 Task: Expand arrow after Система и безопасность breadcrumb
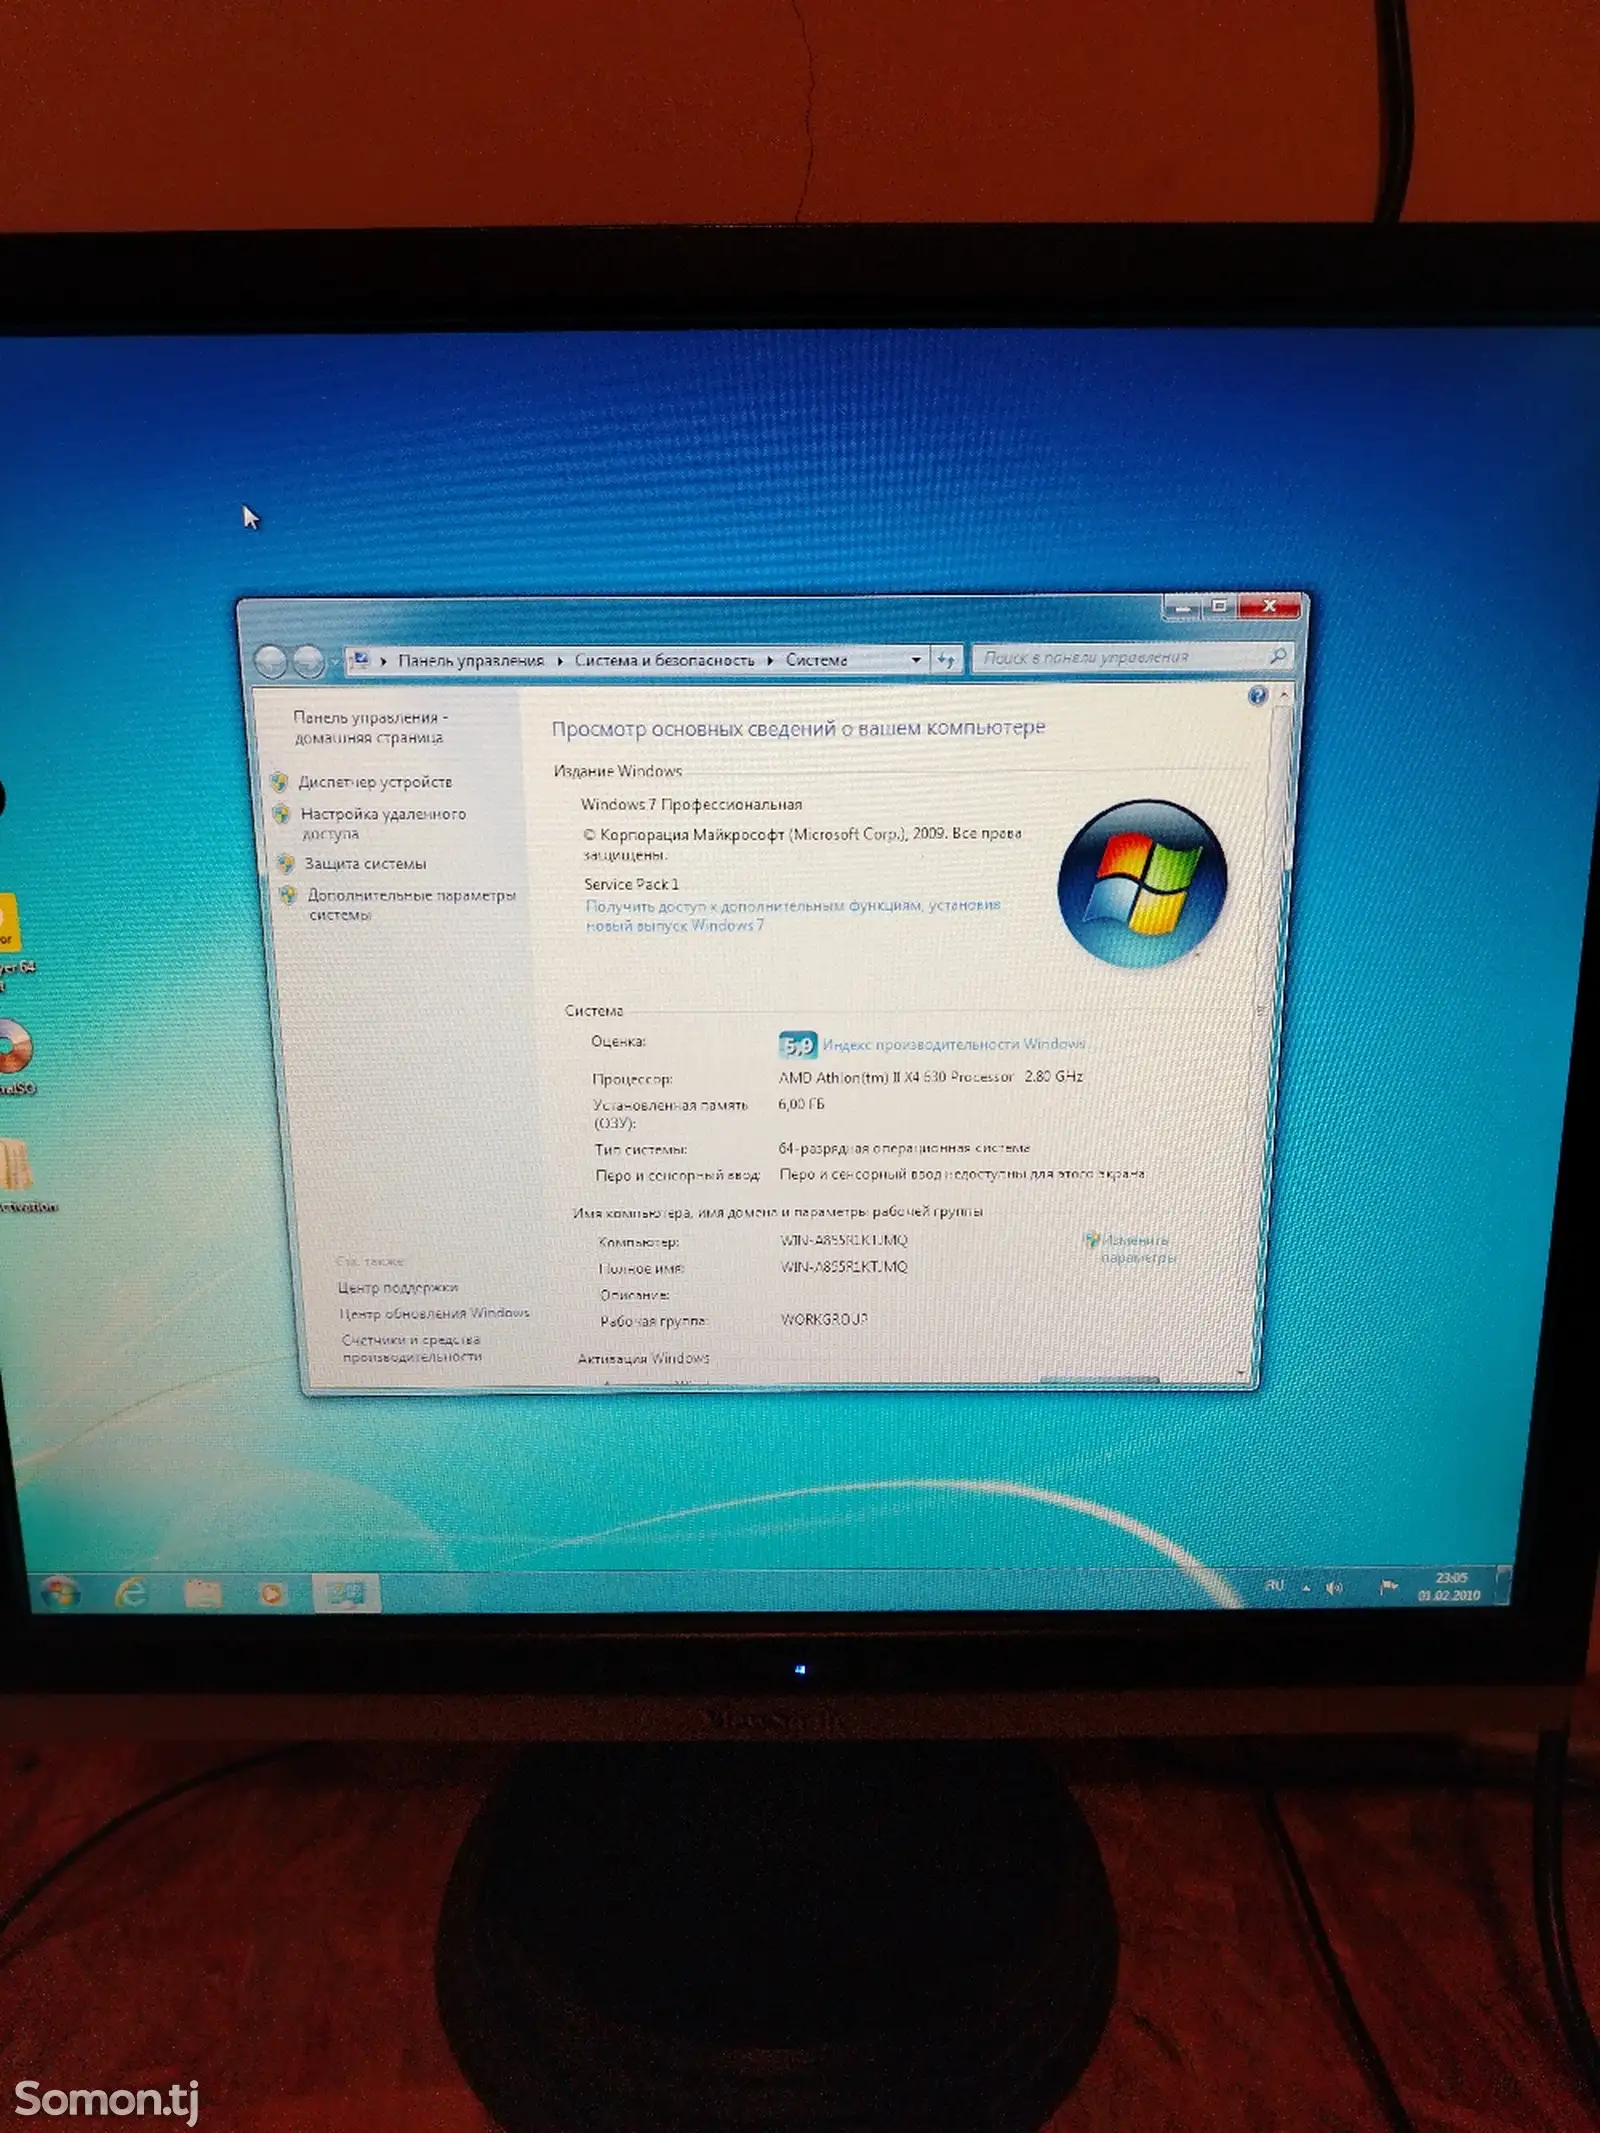click(770, 660)
